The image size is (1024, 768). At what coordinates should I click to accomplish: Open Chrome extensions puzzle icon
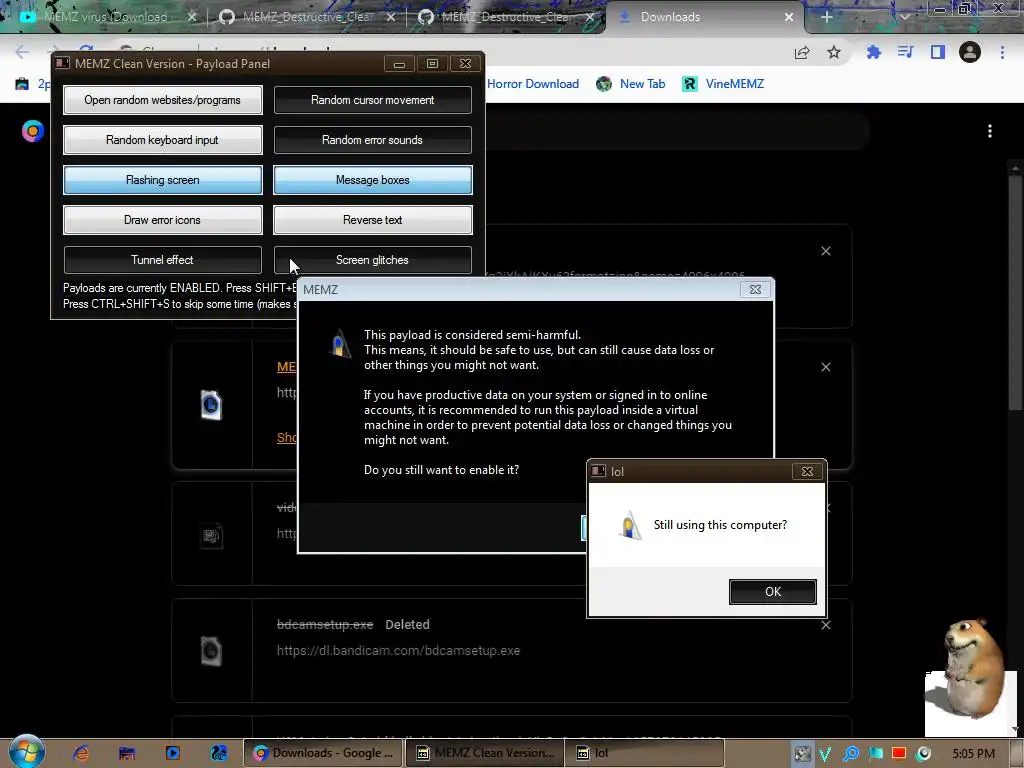874,52
